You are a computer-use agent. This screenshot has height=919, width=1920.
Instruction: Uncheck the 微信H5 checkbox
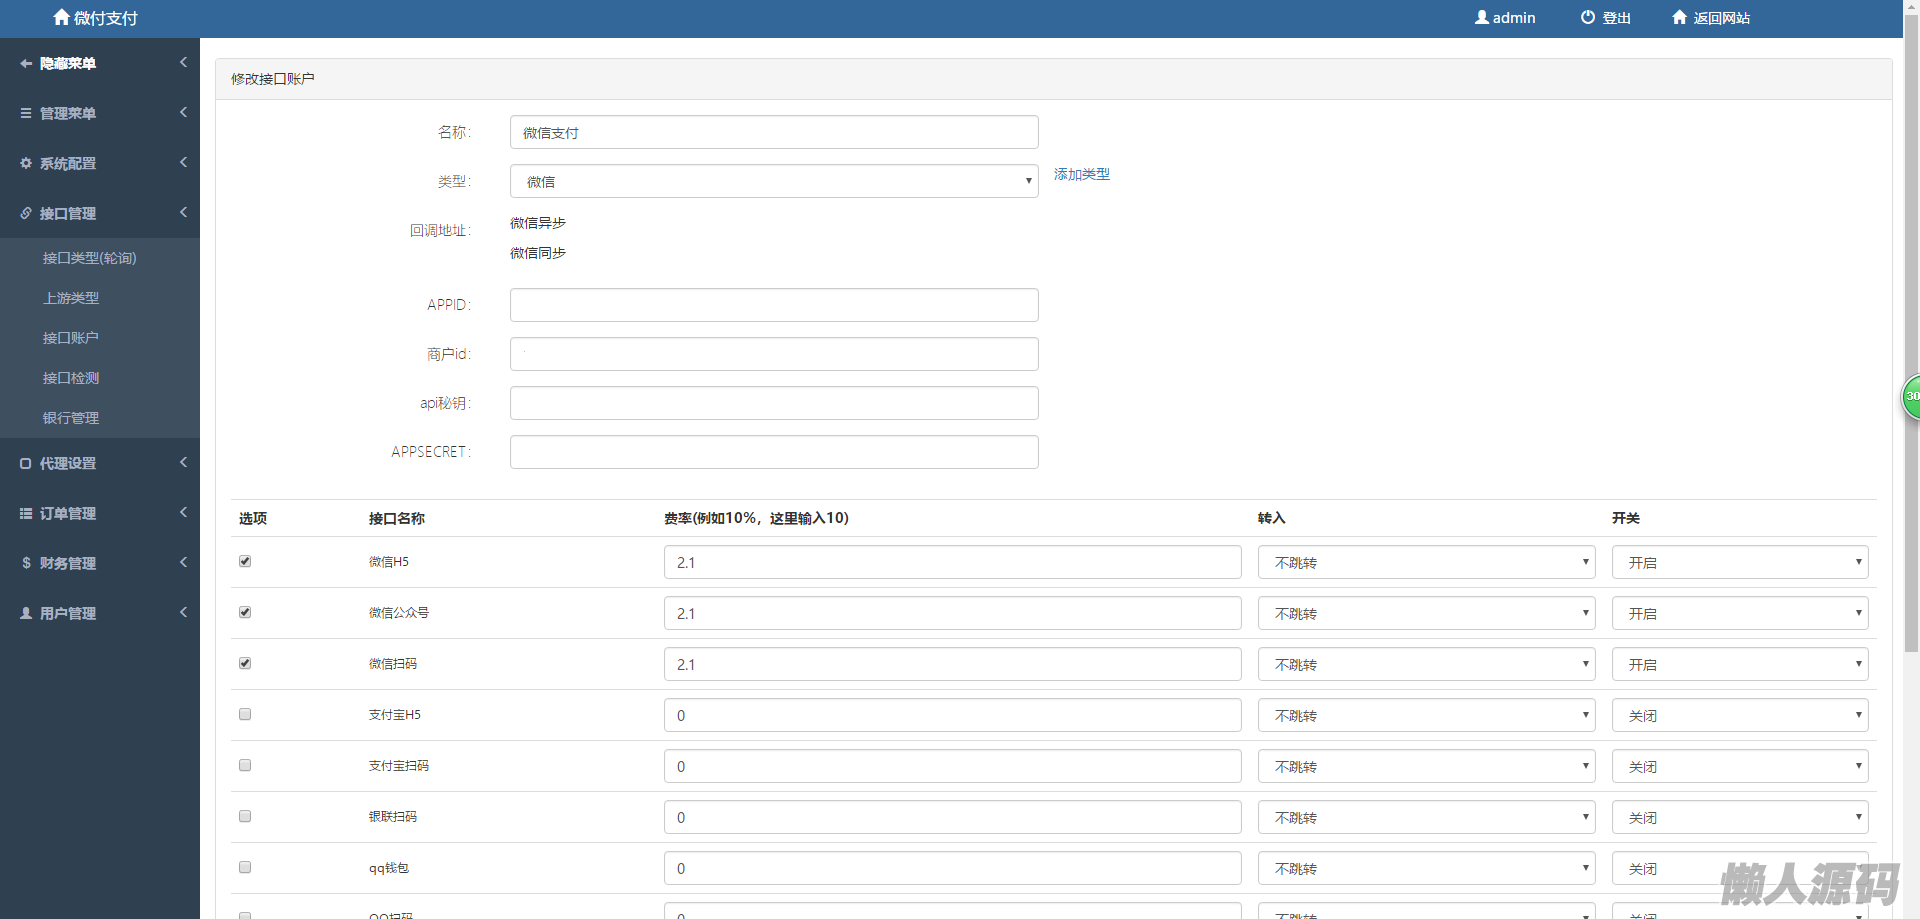[x=245, y=561]
